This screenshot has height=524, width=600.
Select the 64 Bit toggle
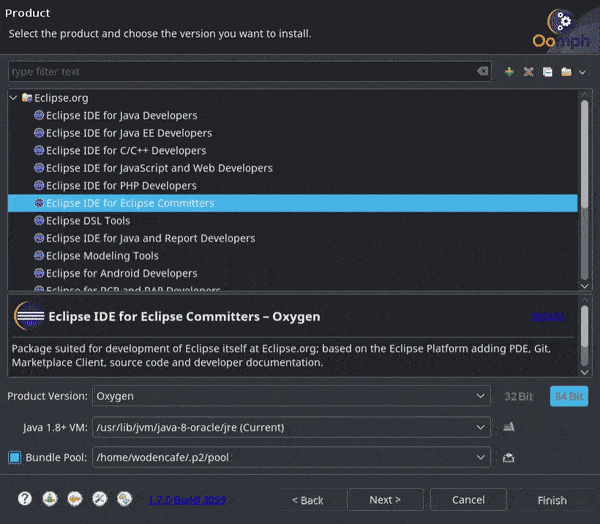pos(569,396)
